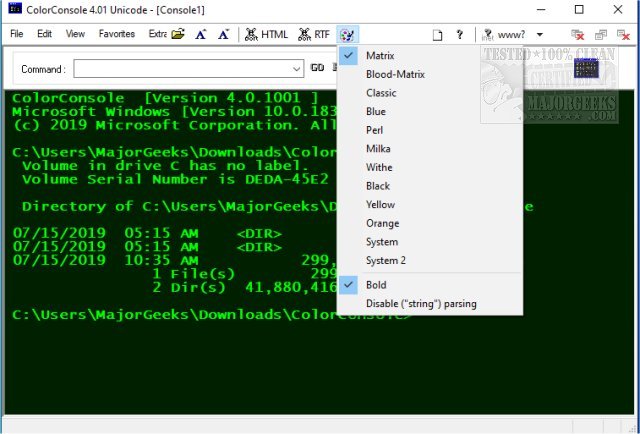
Task: Maximize the ColorConsole window
Action: coord(579,9)
